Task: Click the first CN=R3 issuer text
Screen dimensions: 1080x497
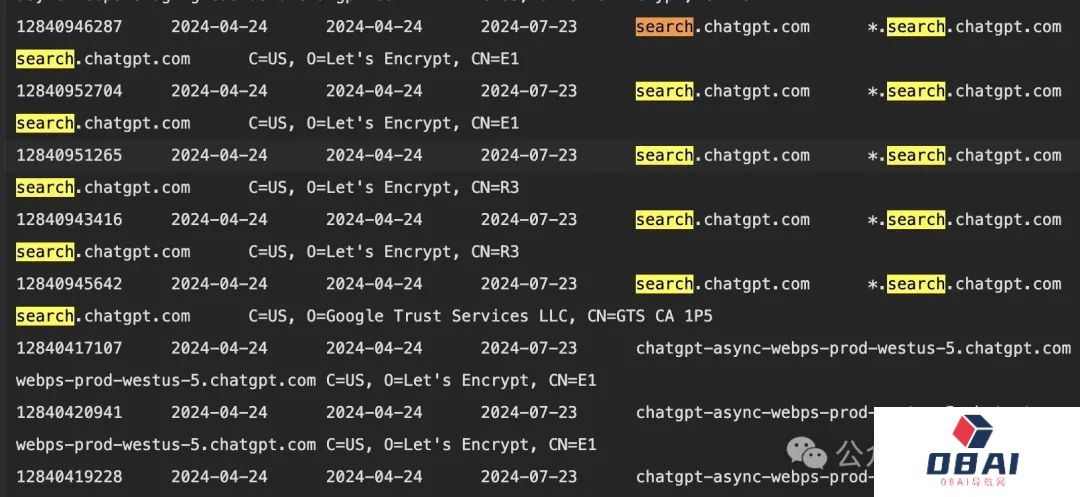Action: click(495, 187)
